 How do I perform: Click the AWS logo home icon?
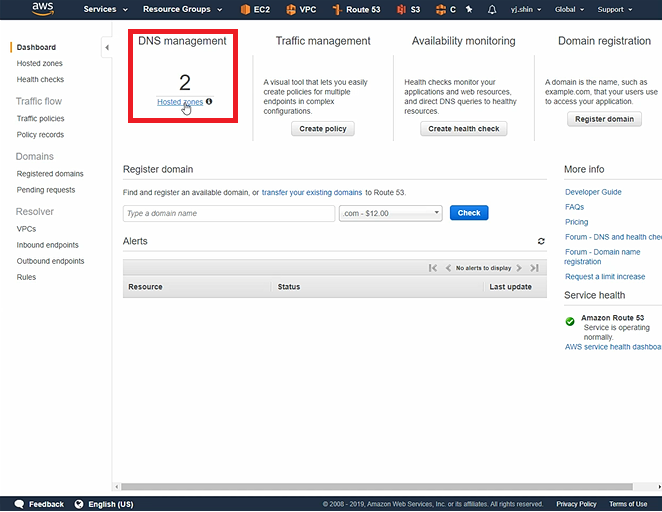click(43, 9)
